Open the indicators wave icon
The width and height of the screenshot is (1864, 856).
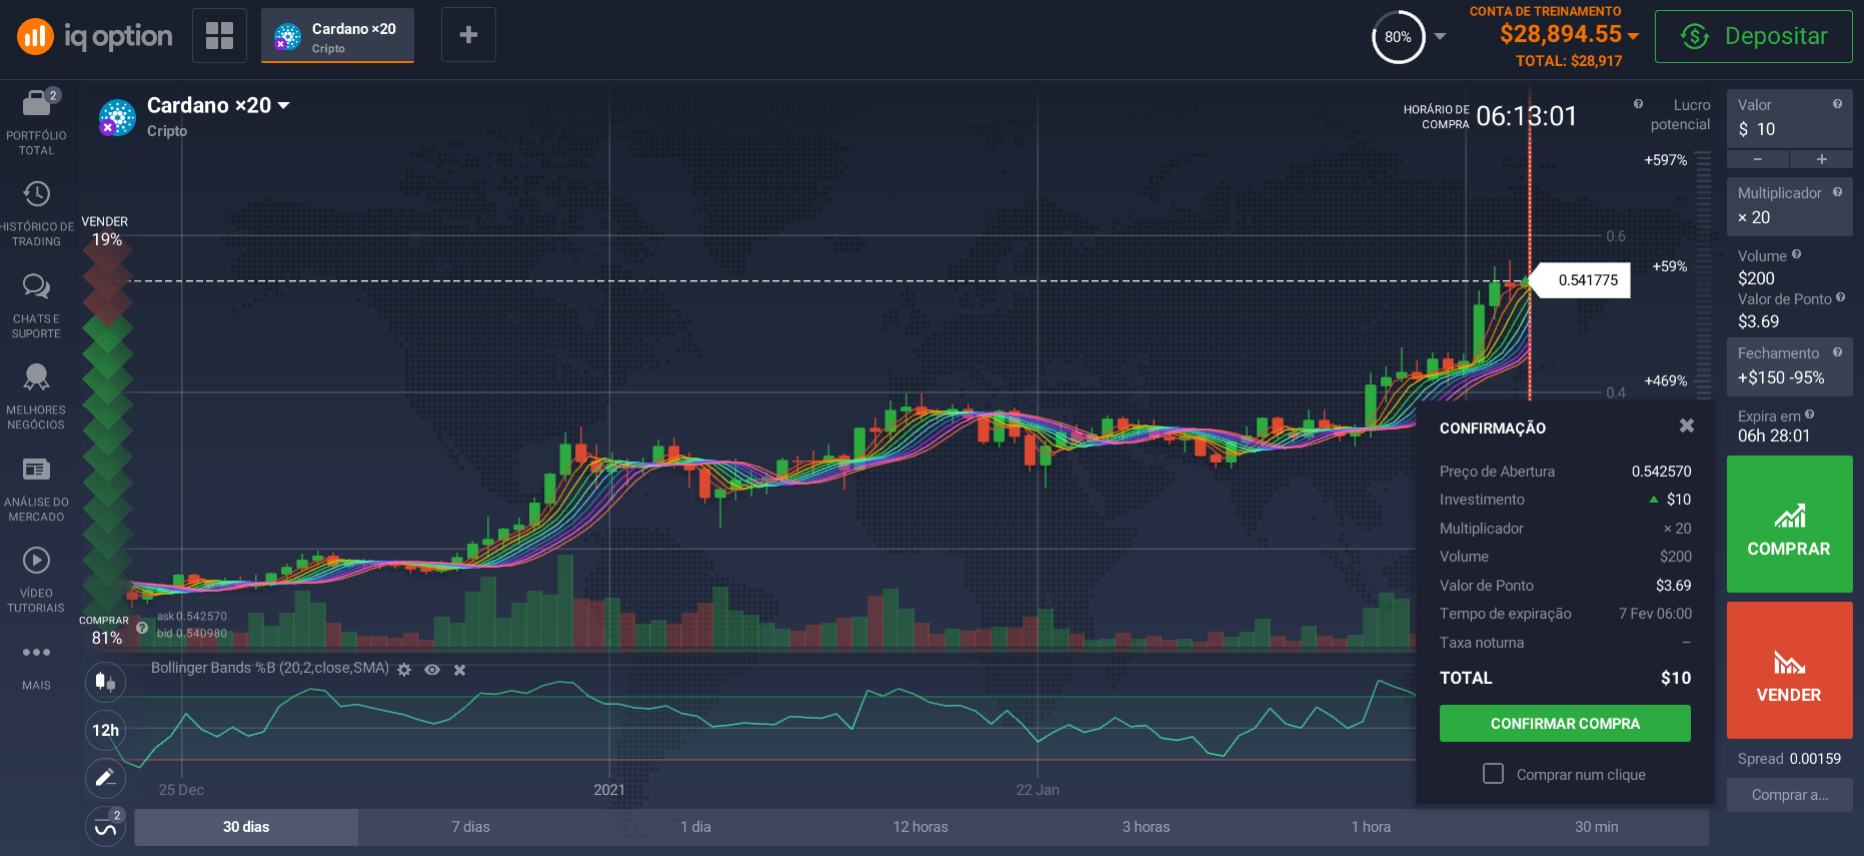[x=105, y=827]
